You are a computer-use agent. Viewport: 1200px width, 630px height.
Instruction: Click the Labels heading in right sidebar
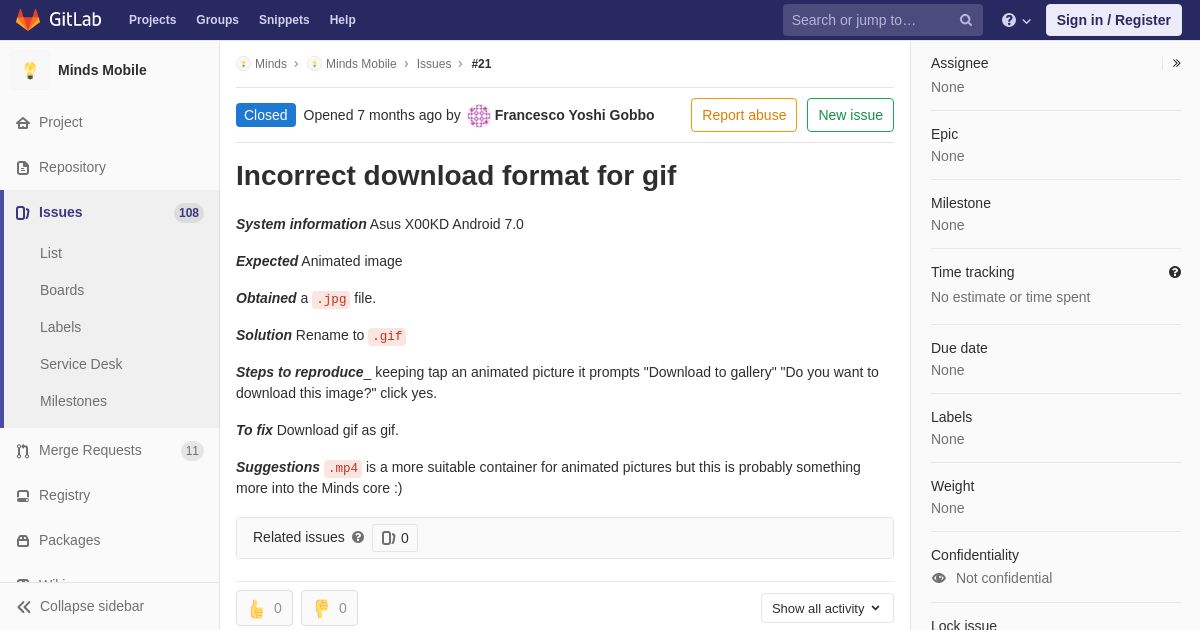click(951, 417)
